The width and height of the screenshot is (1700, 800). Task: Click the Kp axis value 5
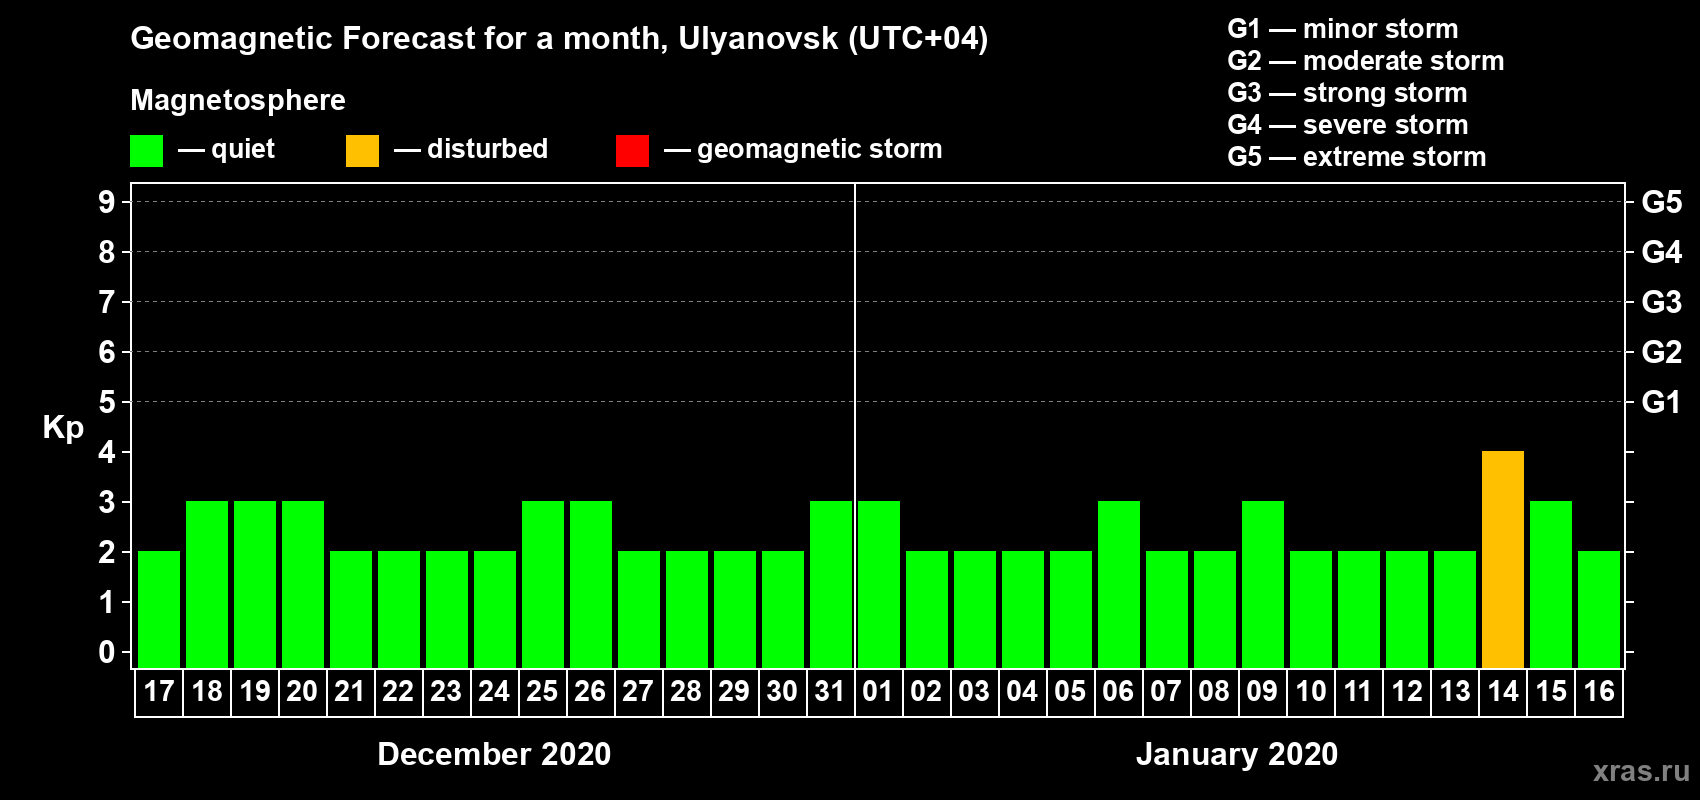tap(107, 402)
